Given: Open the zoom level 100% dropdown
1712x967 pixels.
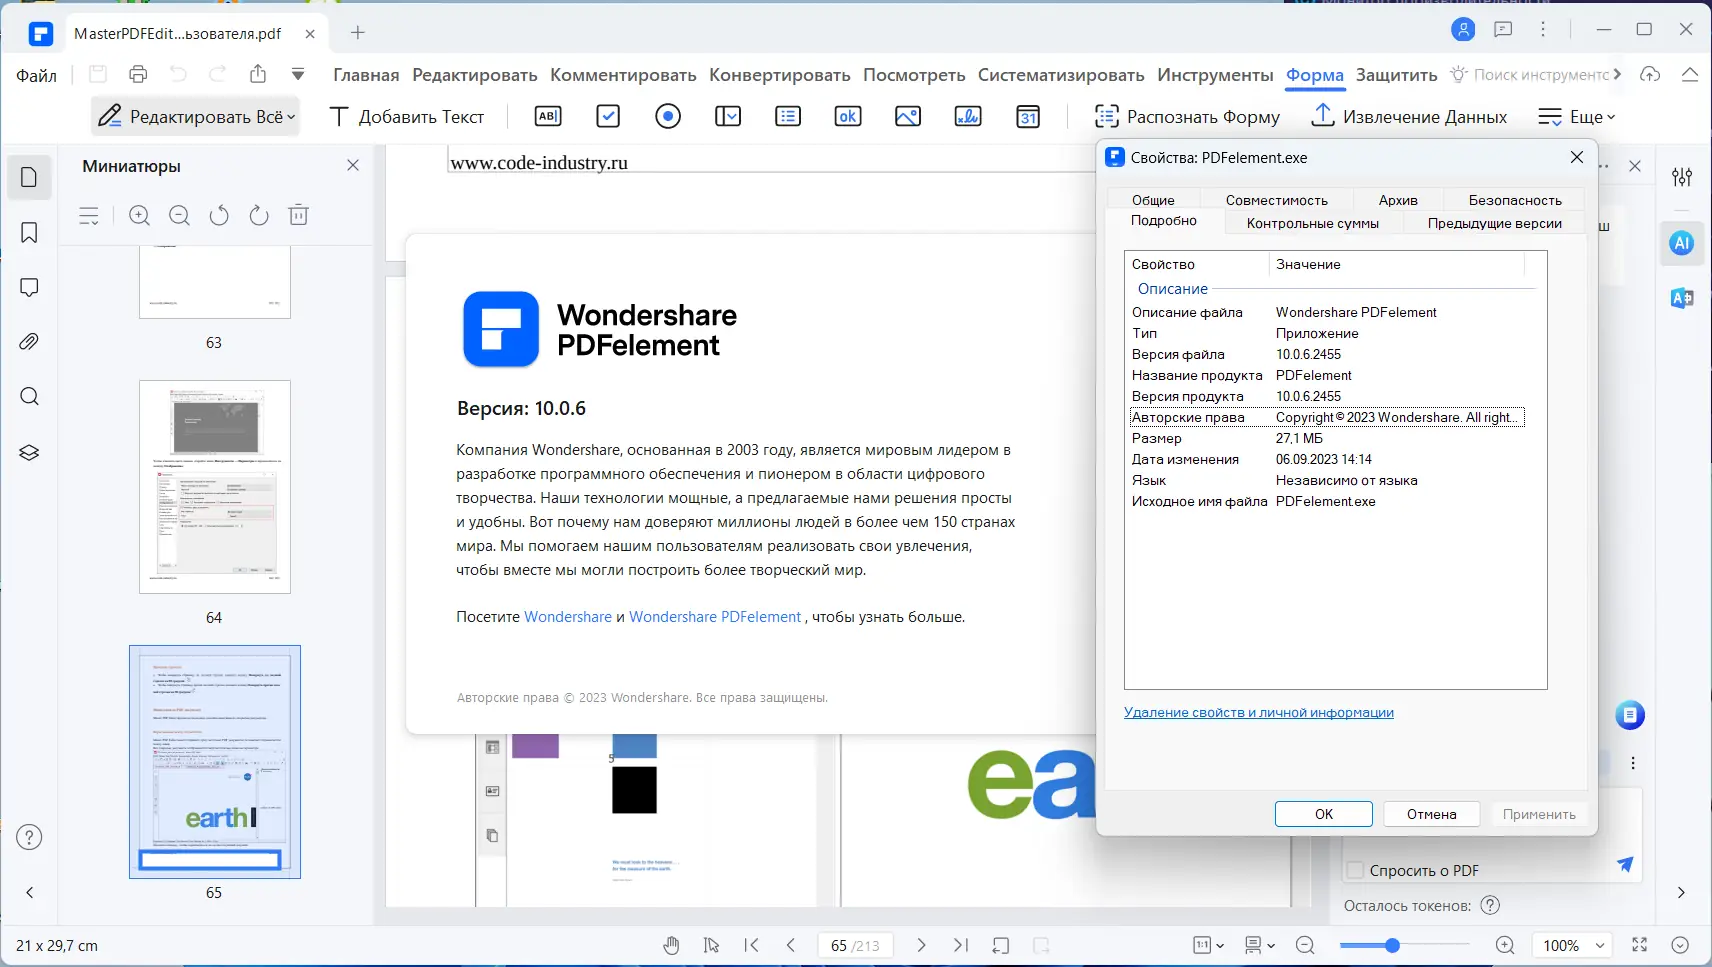Looking at the screenshot, I should (1572, 945).
